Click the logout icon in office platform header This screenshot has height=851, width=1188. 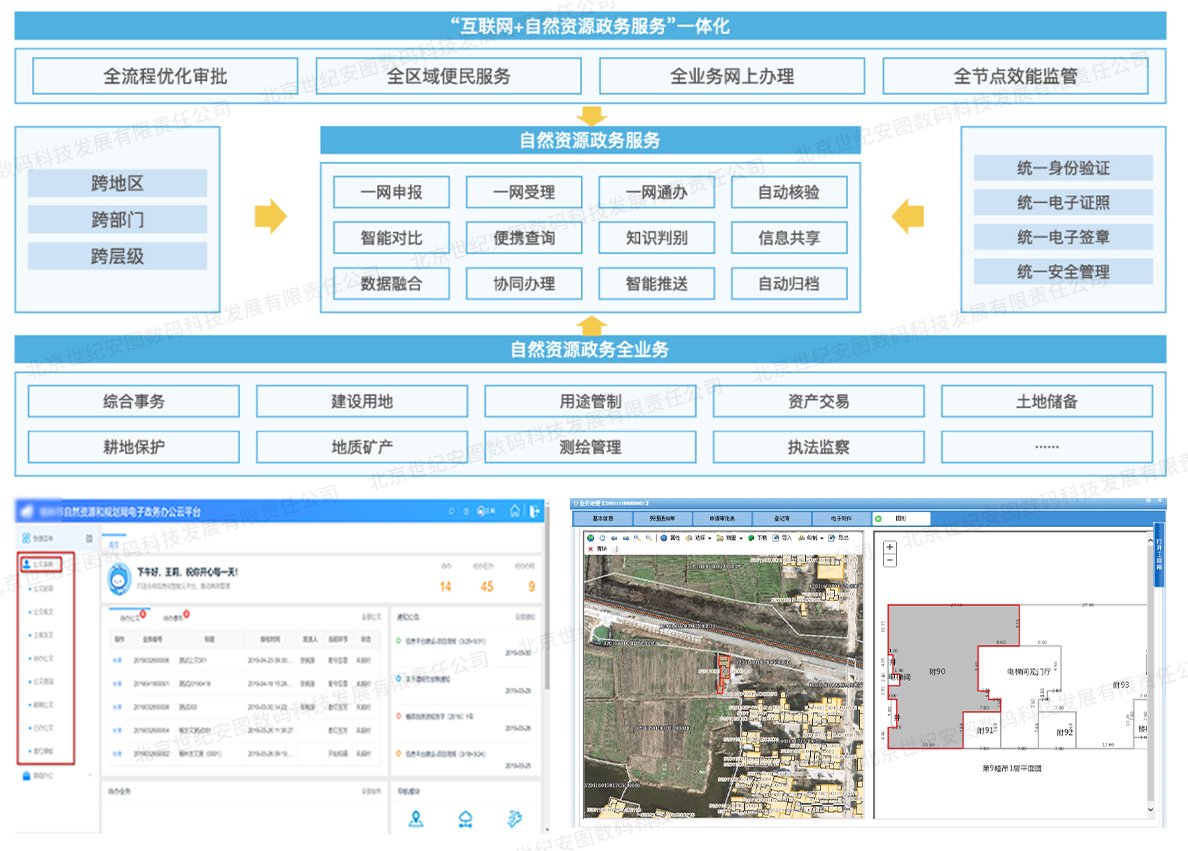(x=535, y=511)
